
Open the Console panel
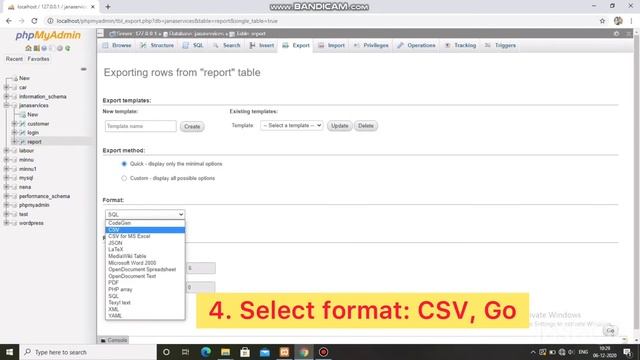coord(114,340)
